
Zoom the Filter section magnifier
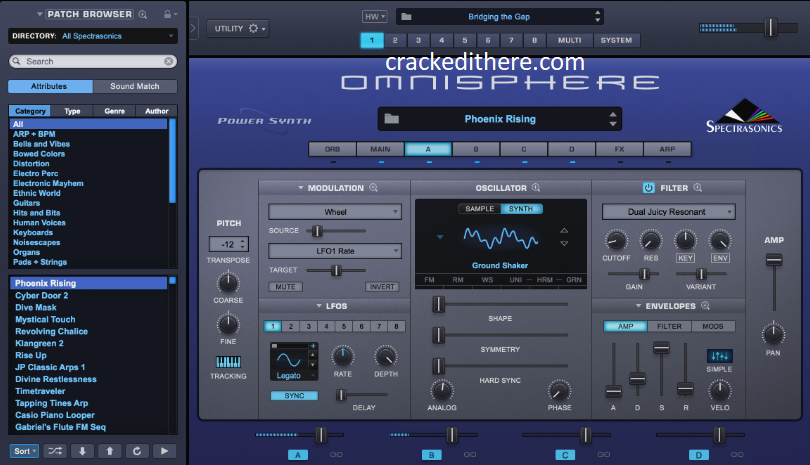(x=697, y=188)
